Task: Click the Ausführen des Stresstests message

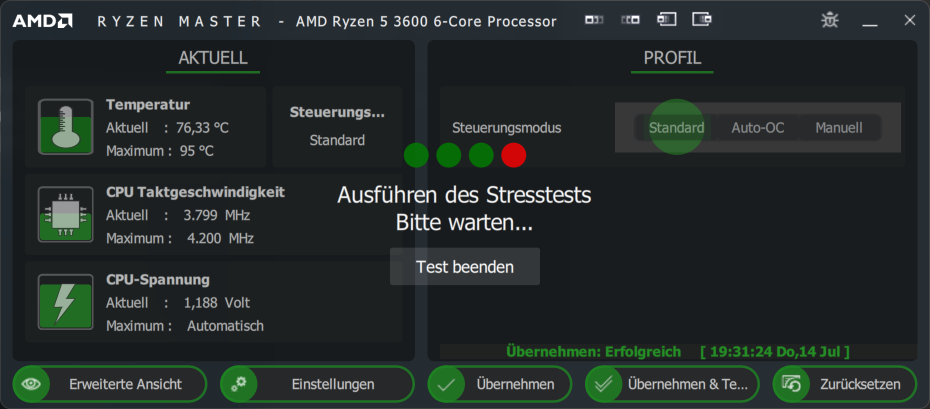Action: click(x=464, y=195)
